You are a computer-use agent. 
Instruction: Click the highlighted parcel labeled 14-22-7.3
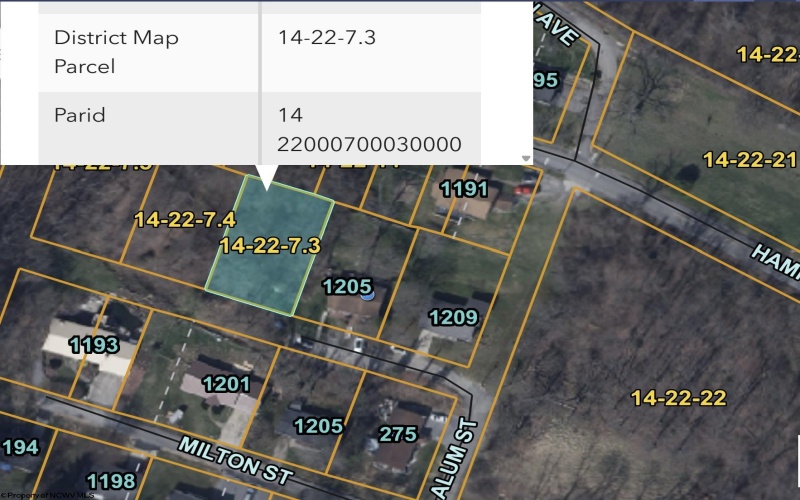coord(270,245)
